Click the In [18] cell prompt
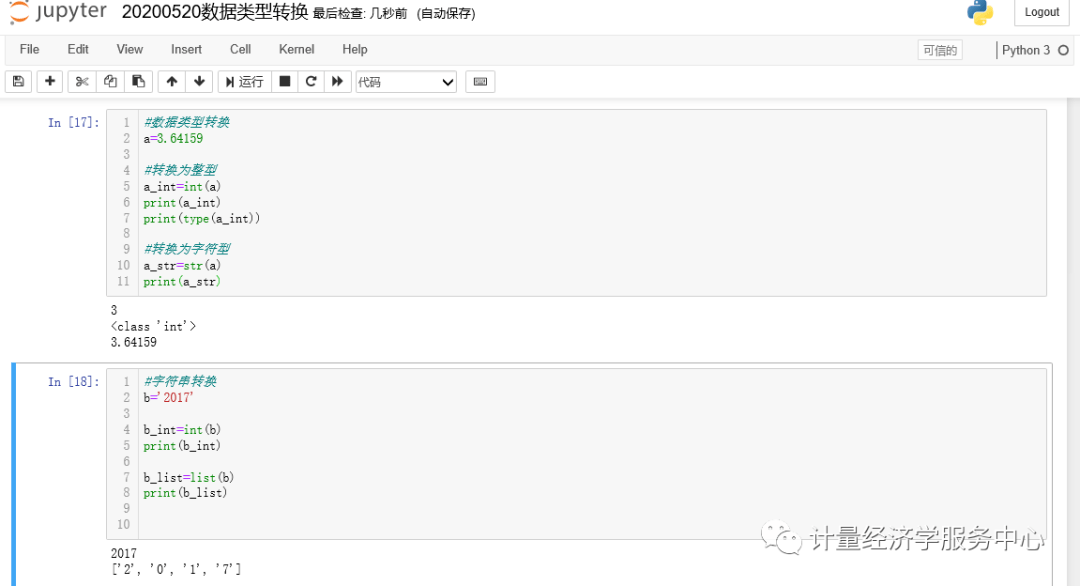 tap(73, 381)
